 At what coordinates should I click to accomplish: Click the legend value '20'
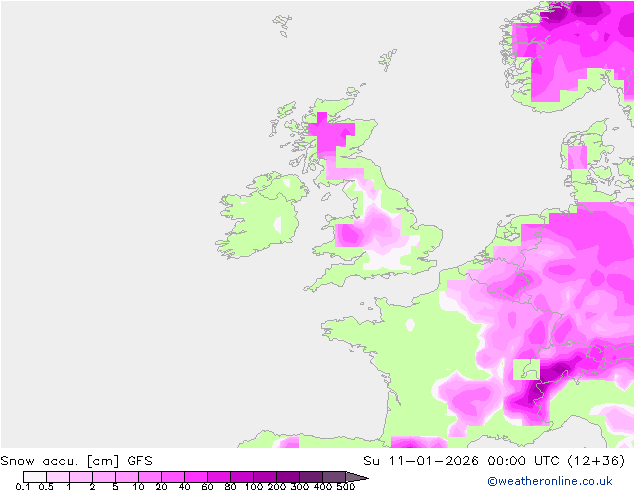(x=161, y=486)
